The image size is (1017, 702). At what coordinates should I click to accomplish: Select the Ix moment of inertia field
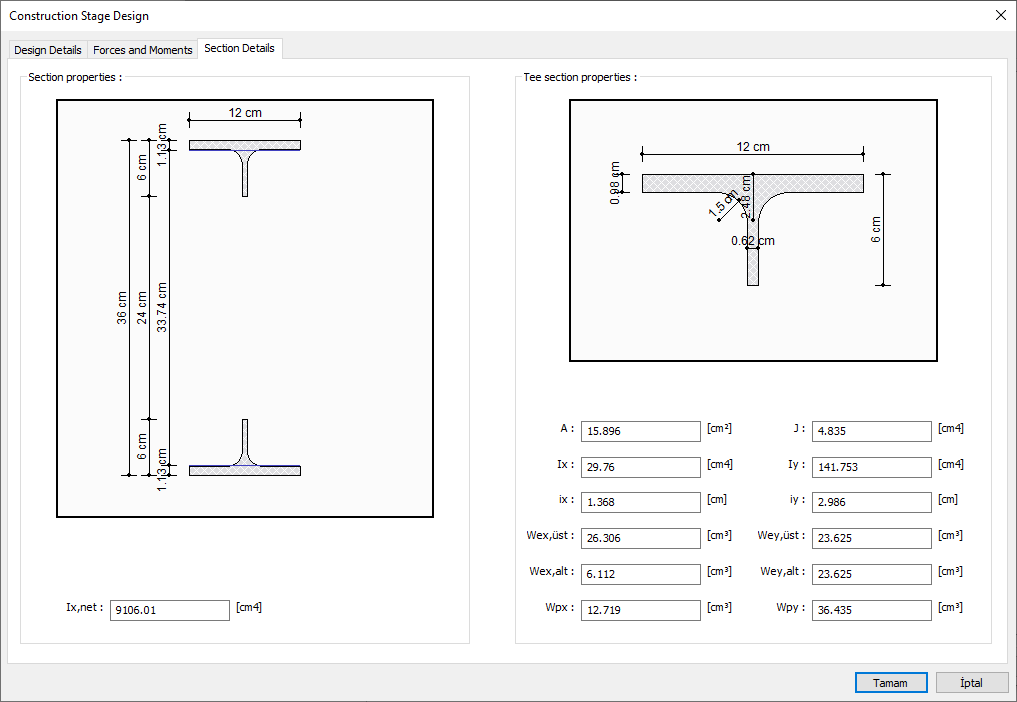tap(640, 467)
